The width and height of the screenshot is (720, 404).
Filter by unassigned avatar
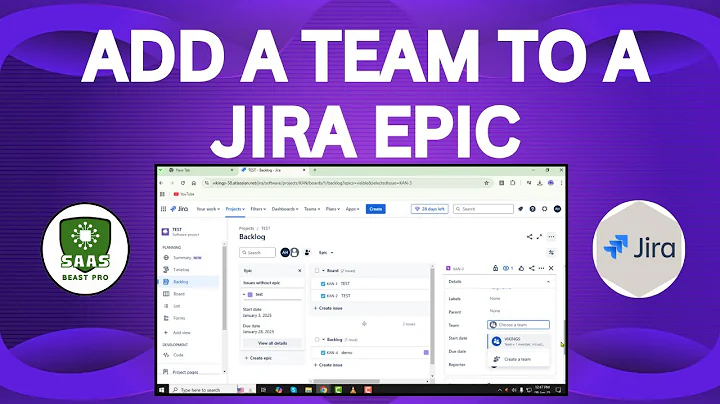coord(295,252)
